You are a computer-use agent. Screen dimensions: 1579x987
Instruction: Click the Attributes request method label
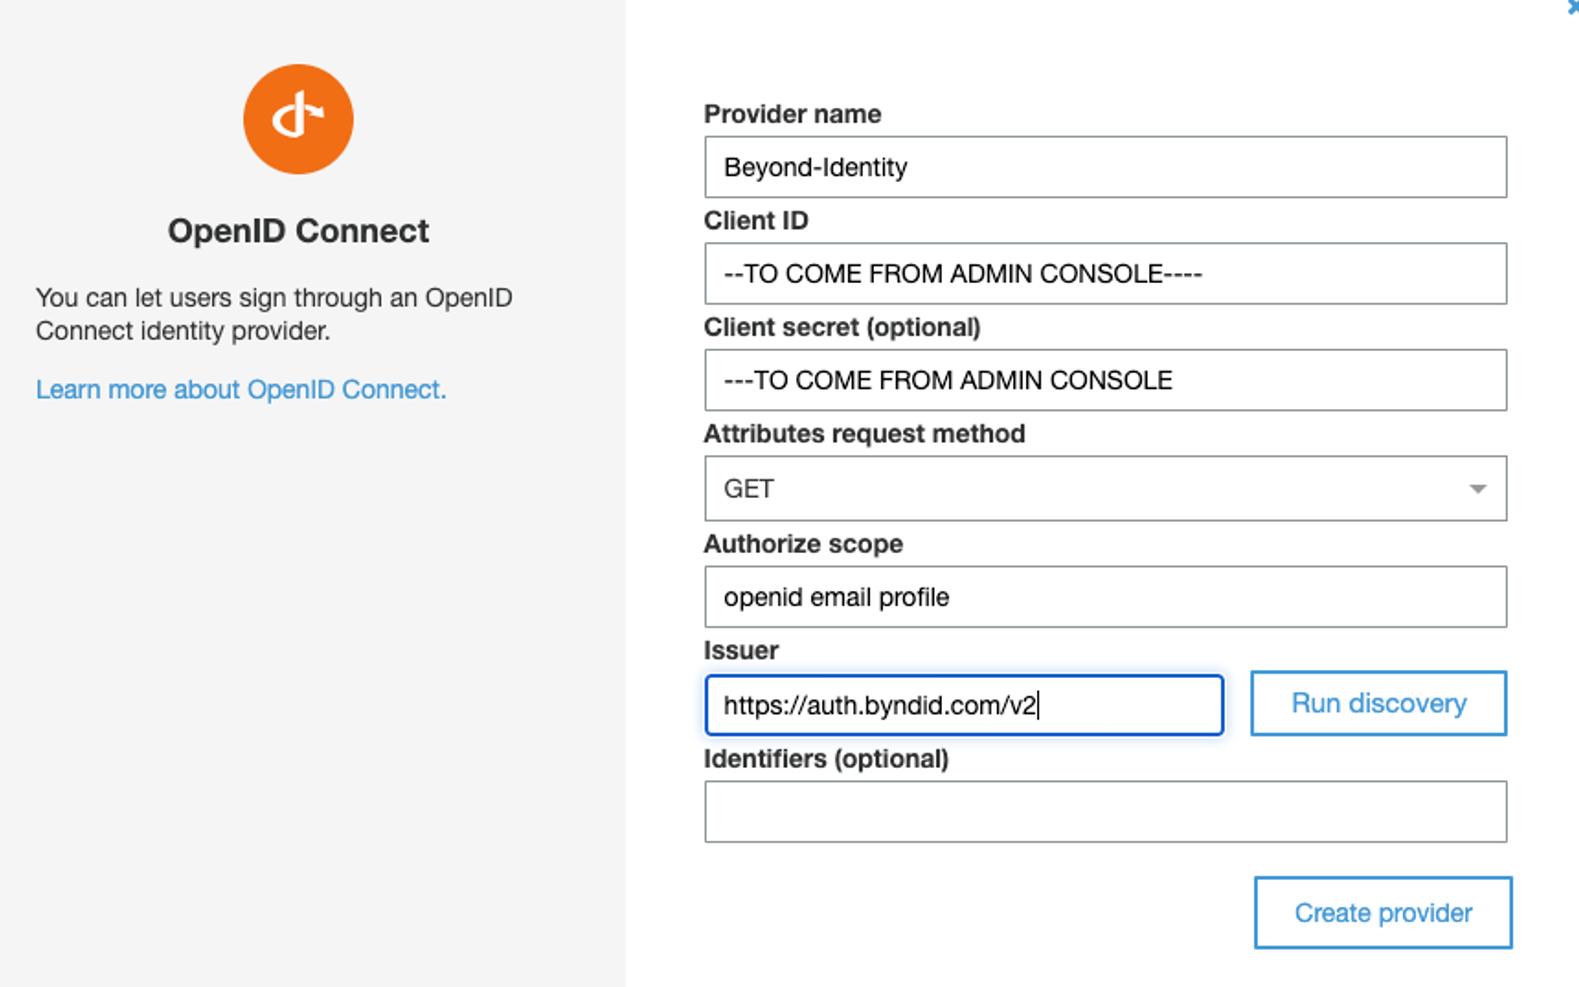pyautogui.click(x=864, y=434)
